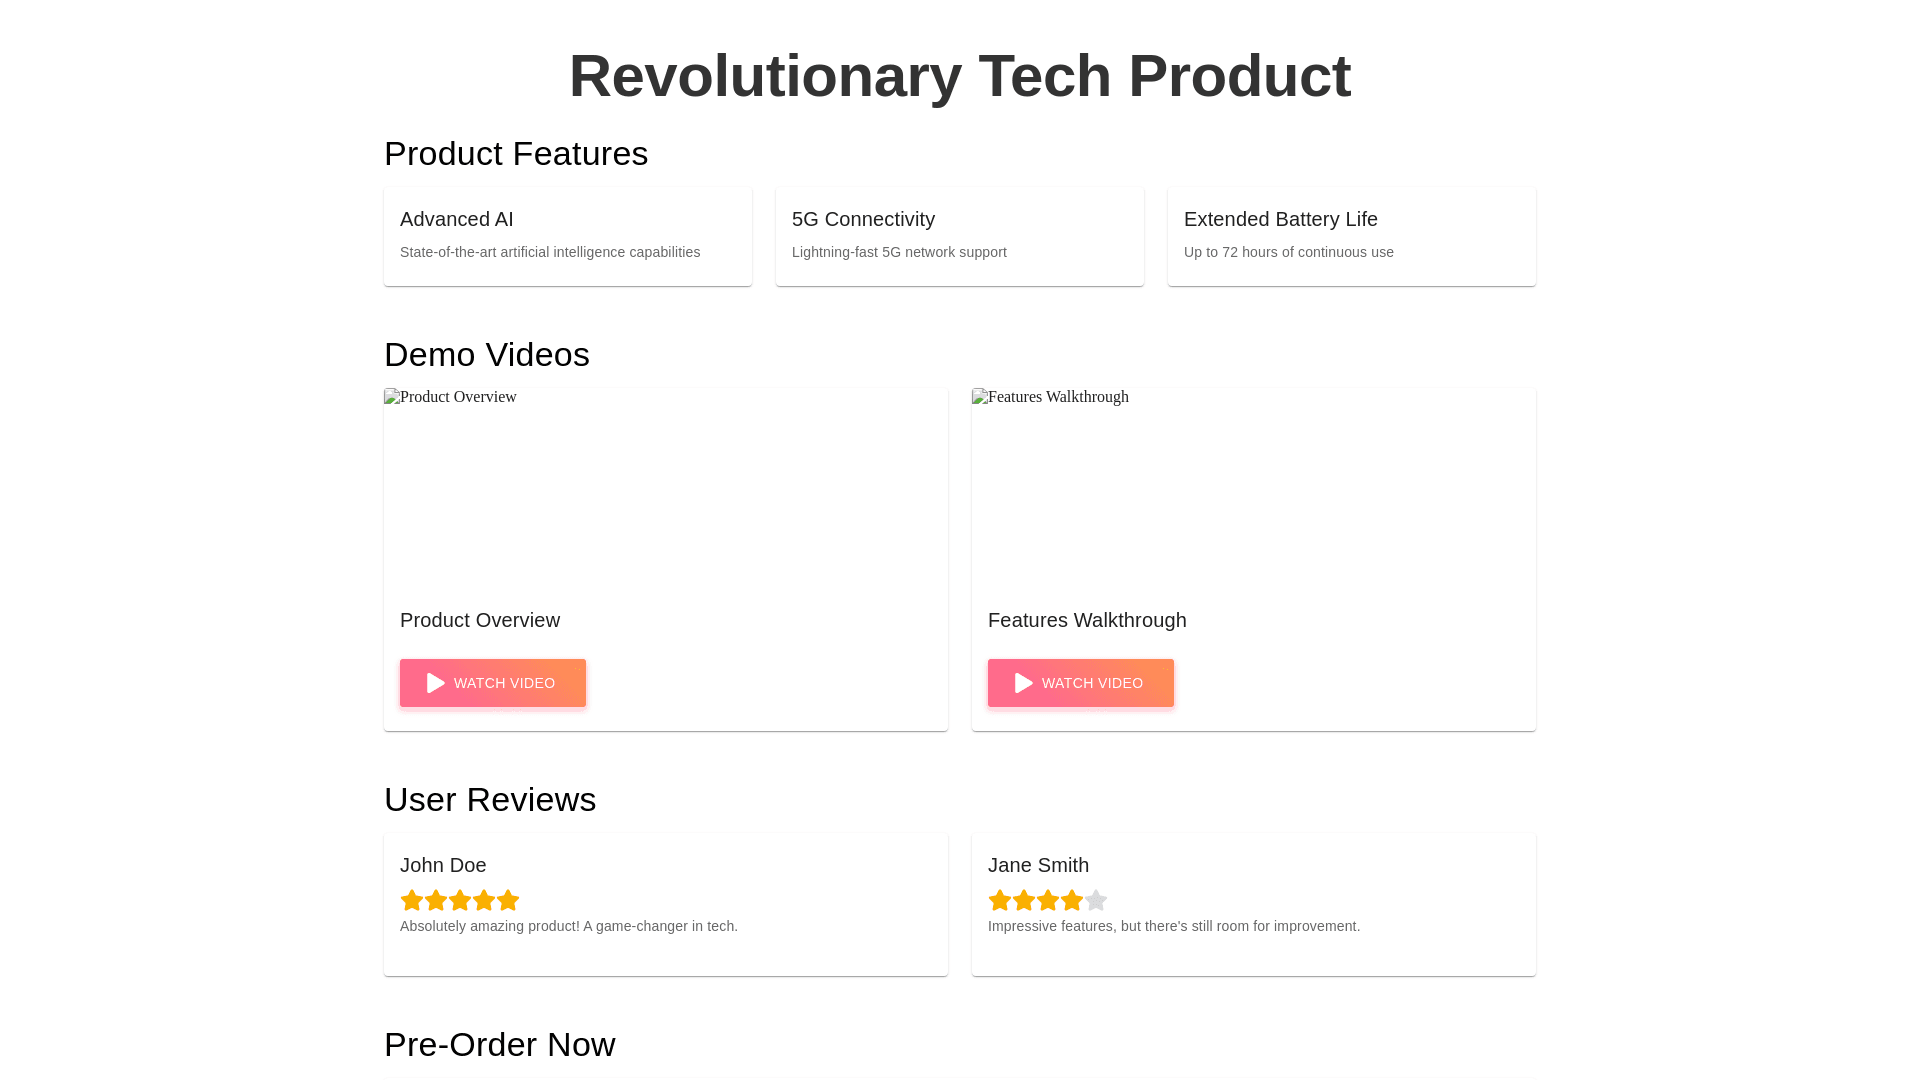Click John Doe's fifth rating star
Viewport: 1920px width, 1080px height.
[x=508, y=900]
